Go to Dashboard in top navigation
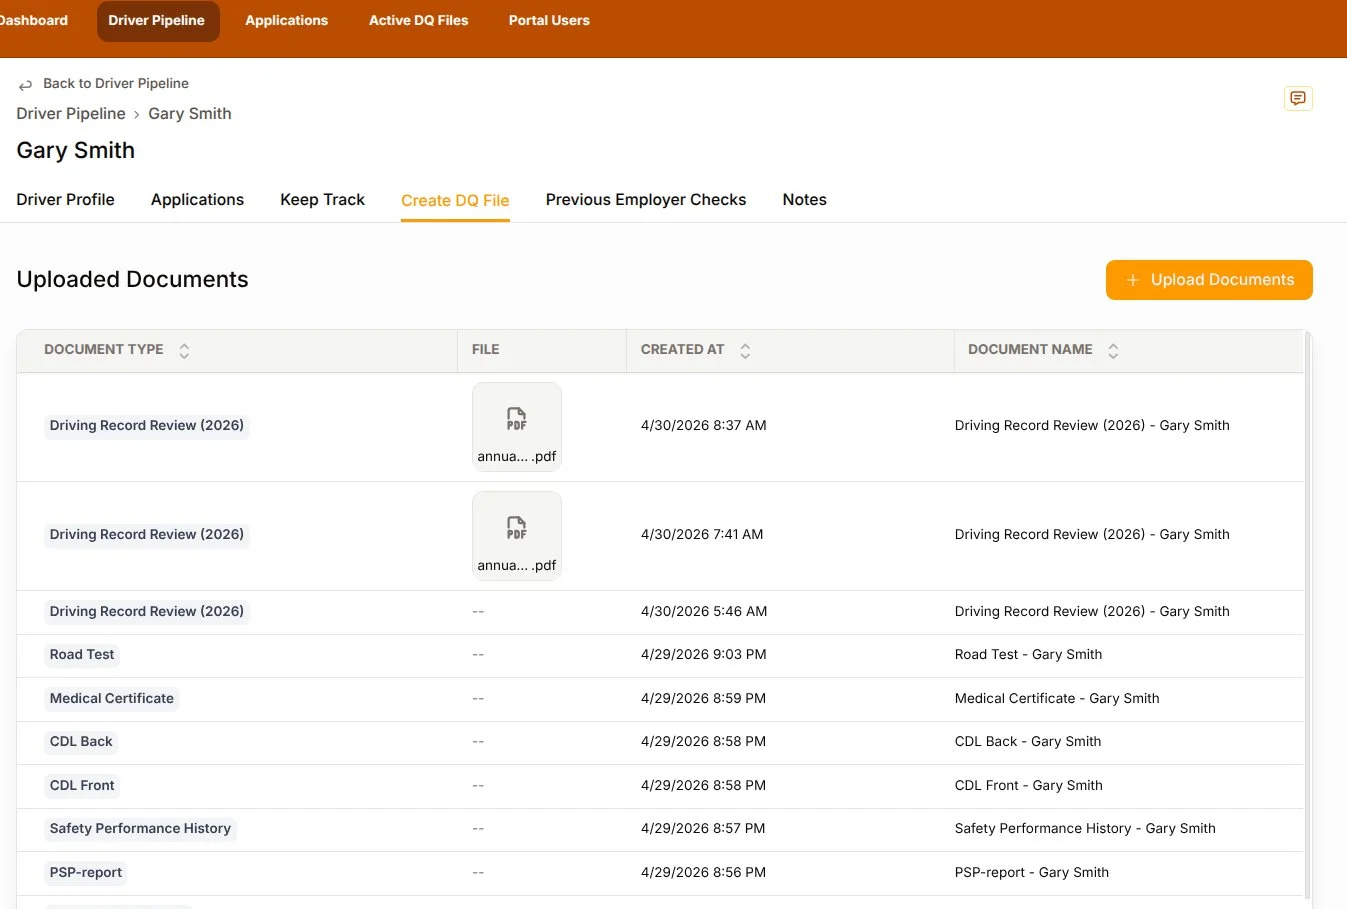Image resolution: width=1347 pixels, height=909 pixels. tap(32, 20)
